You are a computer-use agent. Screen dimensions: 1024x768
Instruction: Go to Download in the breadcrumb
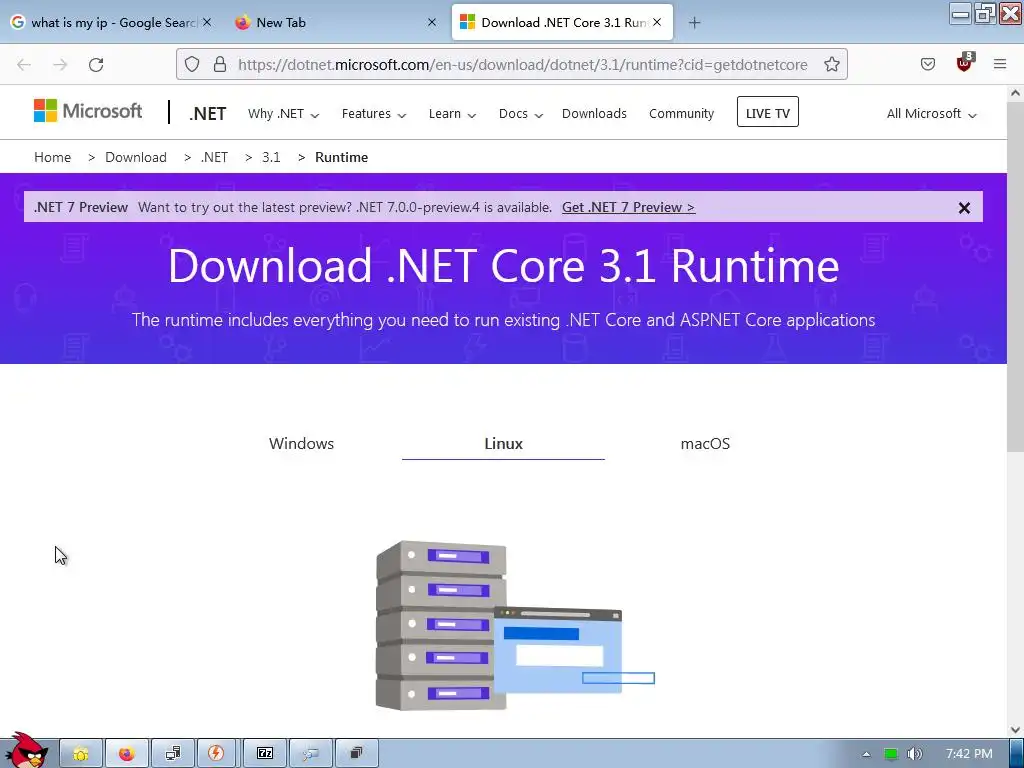[136, 157]
